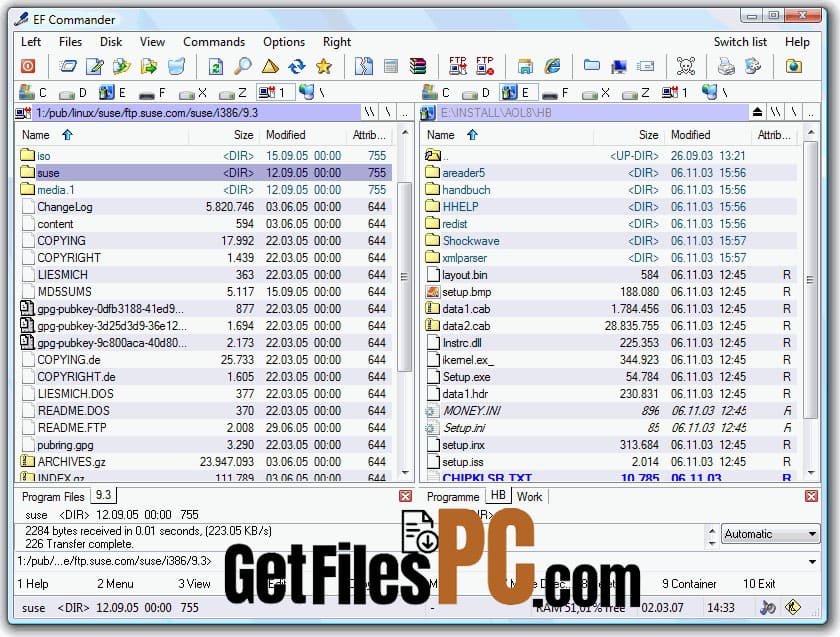Open the Commands menu
840x637 pixels.
click(214, 42)
